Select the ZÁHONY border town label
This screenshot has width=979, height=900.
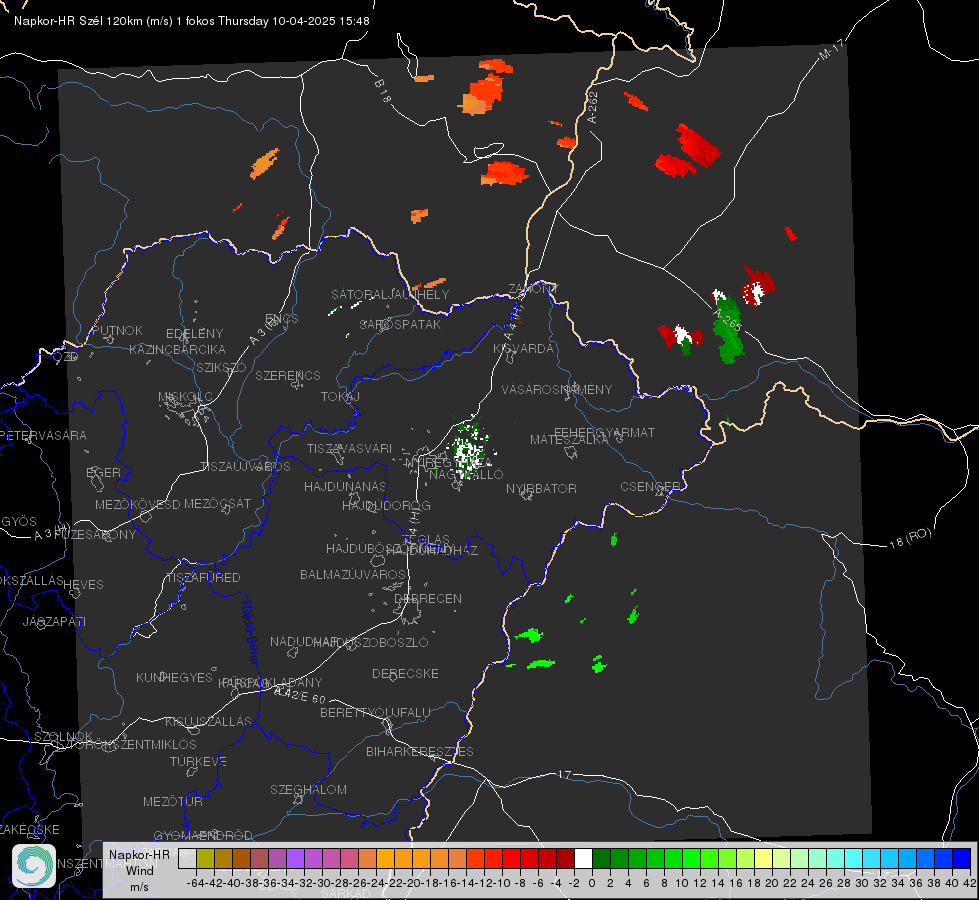click(x=533, y=289)
